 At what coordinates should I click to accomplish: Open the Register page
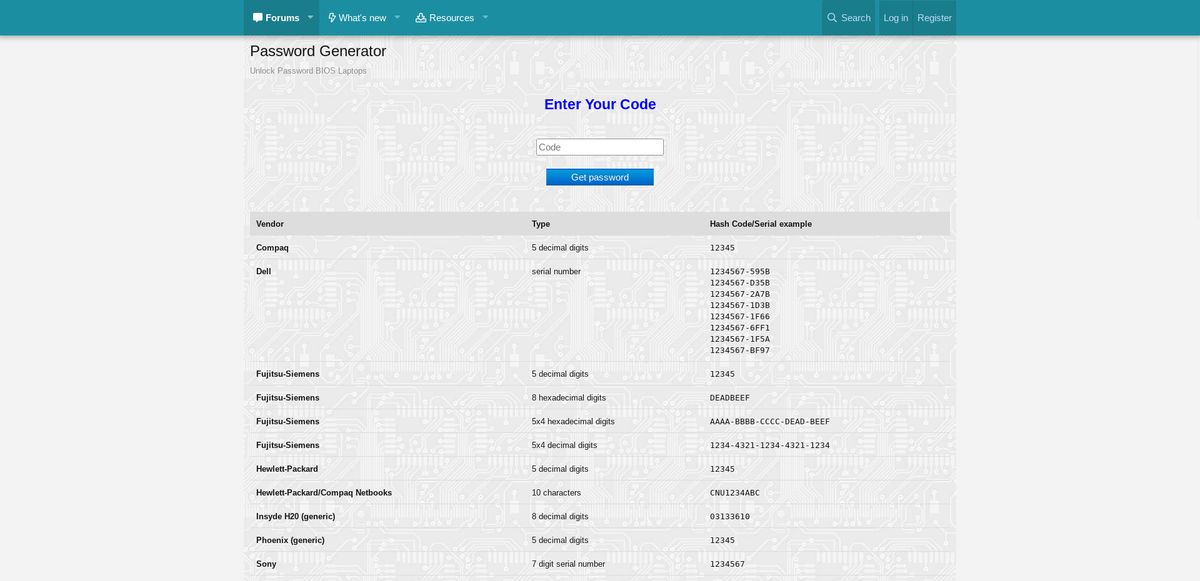934,17
